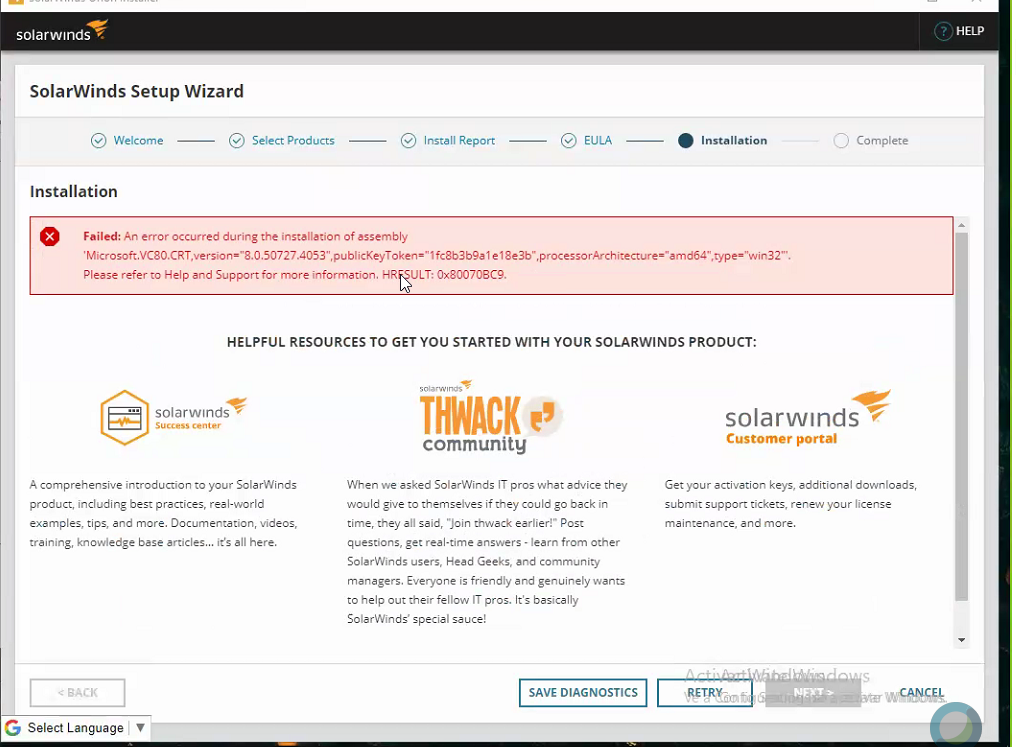The image size is (1016, 747).
Task: Select the Install Report step label
Action: pos(459,141)
